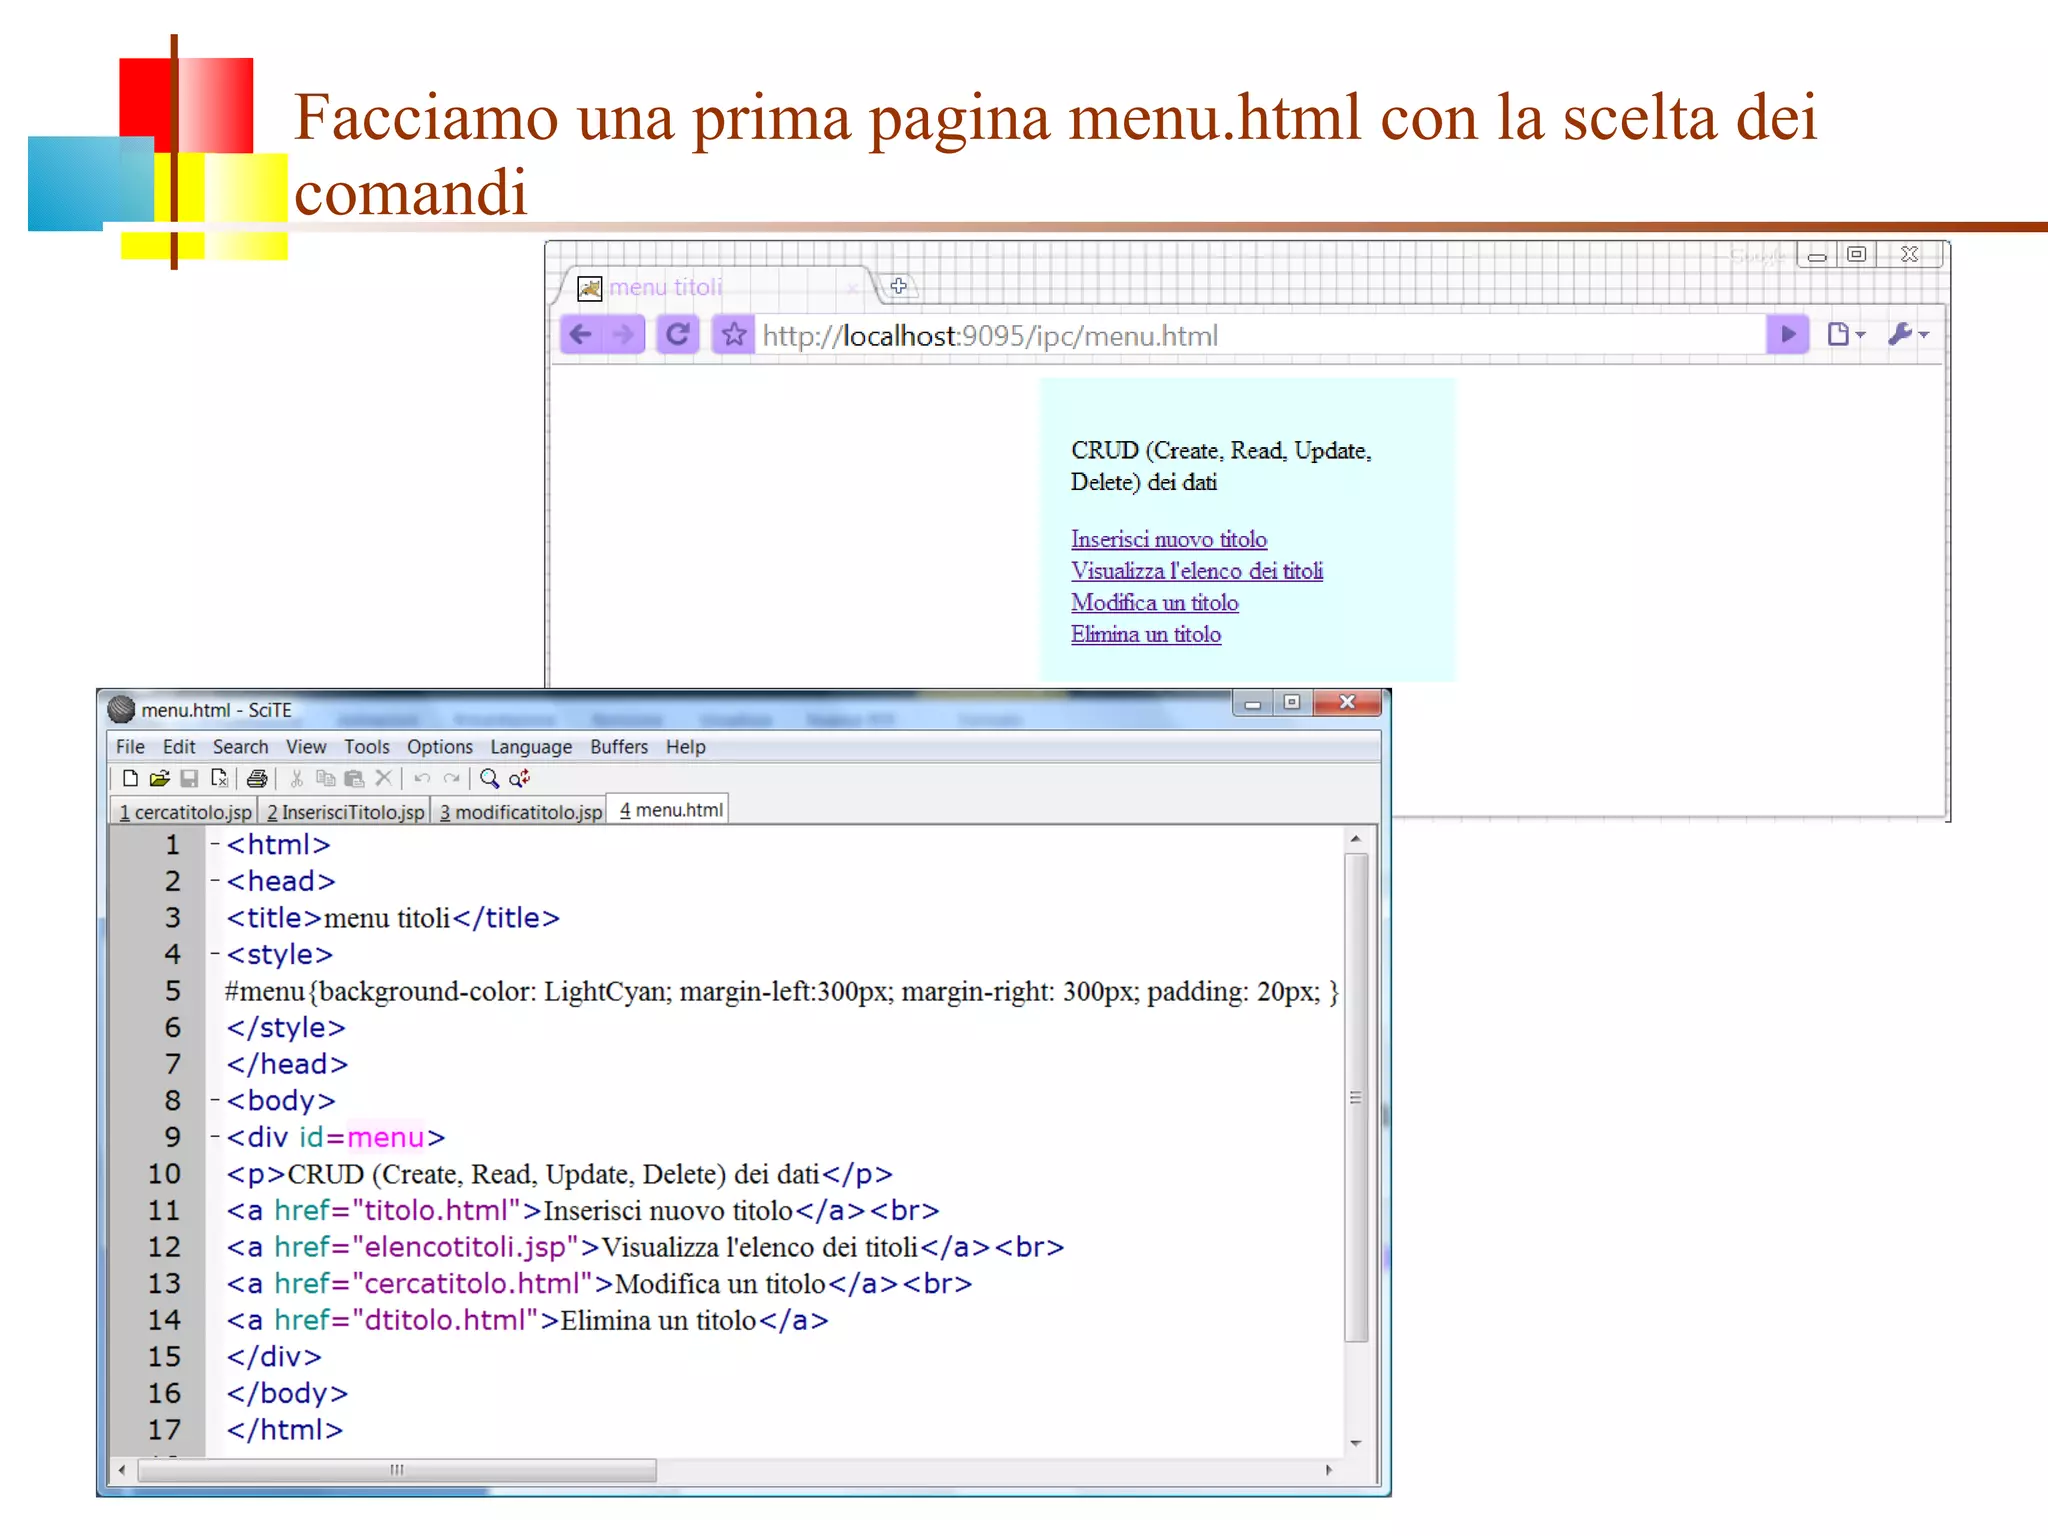The height and width of the screenshot is (1536, 2048).
Task: Select the menu titoli browser tab
Action: [715, 287]
